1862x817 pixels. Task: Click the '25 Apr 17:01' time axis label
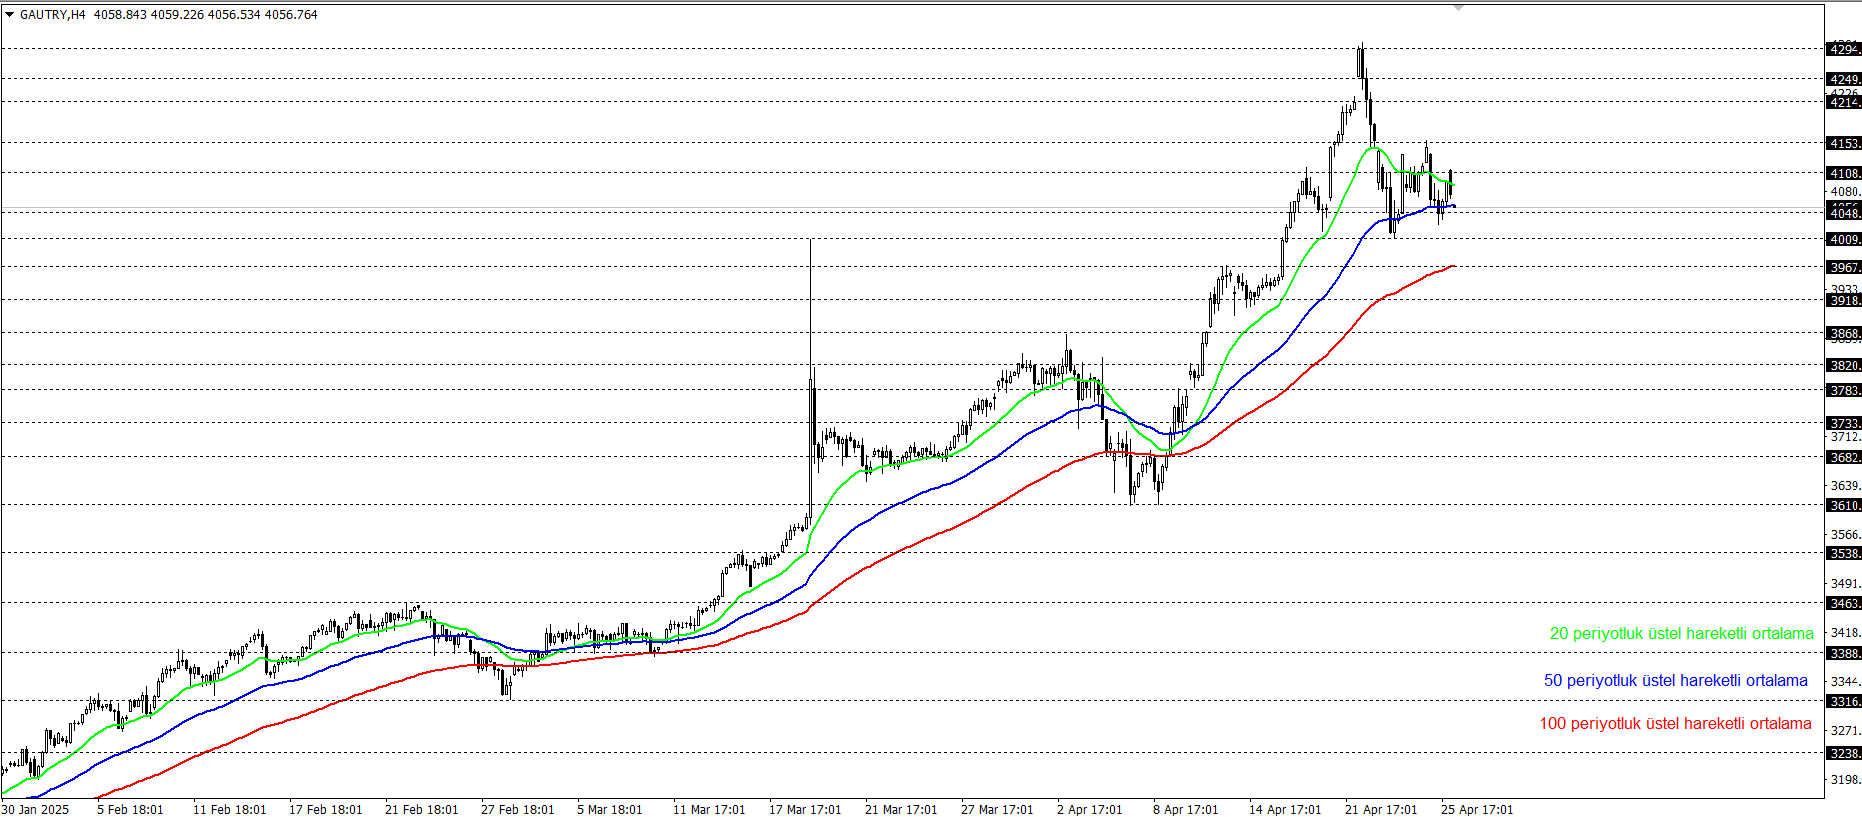(1477, 810)
